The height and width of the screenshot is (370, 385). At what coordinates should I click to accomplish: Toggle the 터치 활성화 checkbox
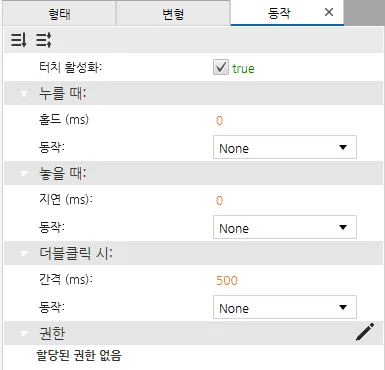(x=221, y=67)
